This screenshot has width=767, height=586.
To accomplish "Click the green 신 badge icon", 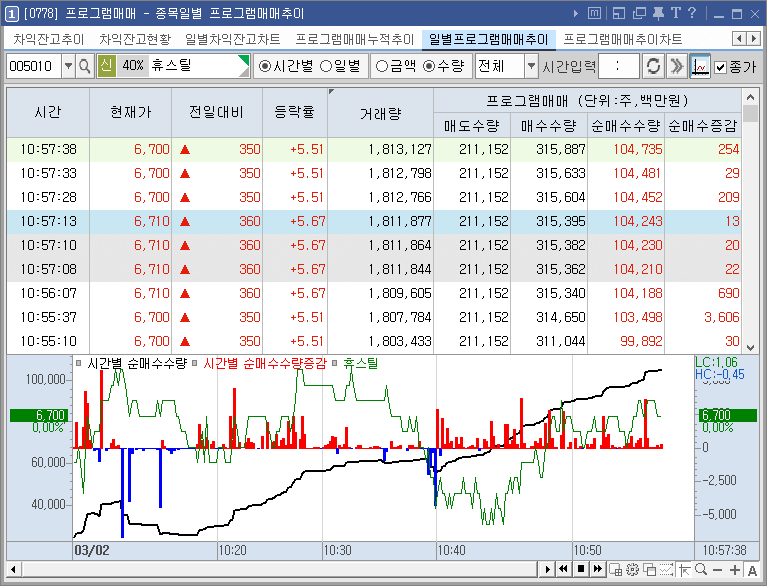I will (x=107, y=66).
